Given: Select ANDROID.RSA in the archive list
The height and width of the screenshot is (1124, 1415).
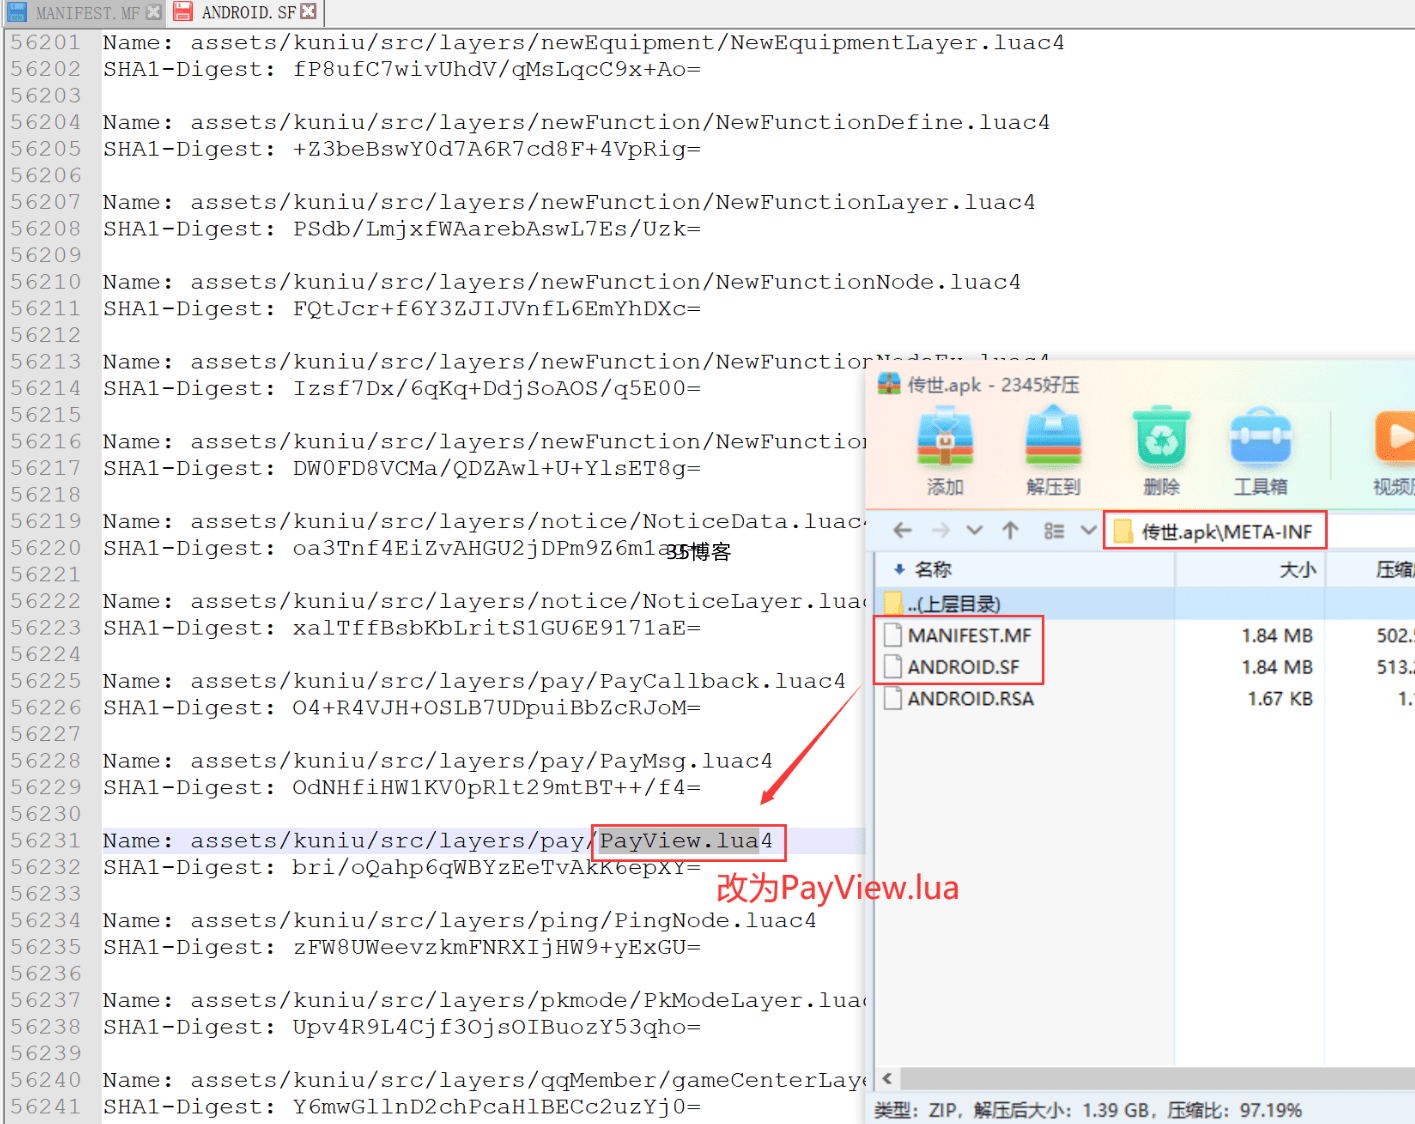Looking at the screenshot, I should pos(970,699).
